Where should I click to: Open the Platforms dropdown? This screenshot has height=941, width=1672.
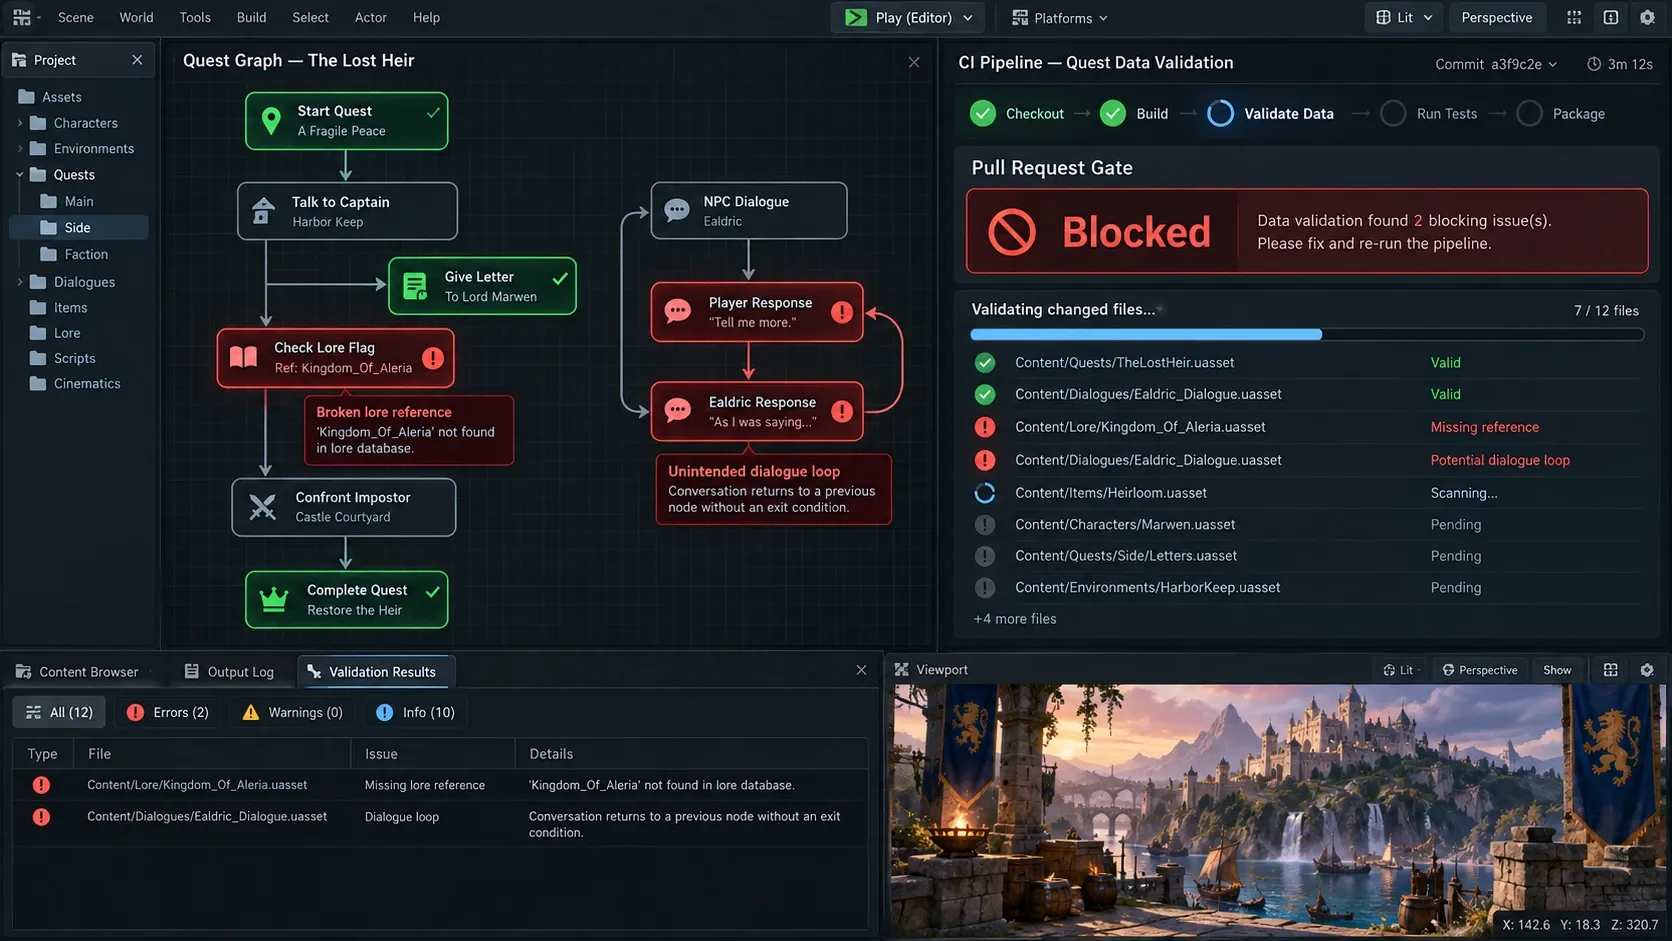1060,18
